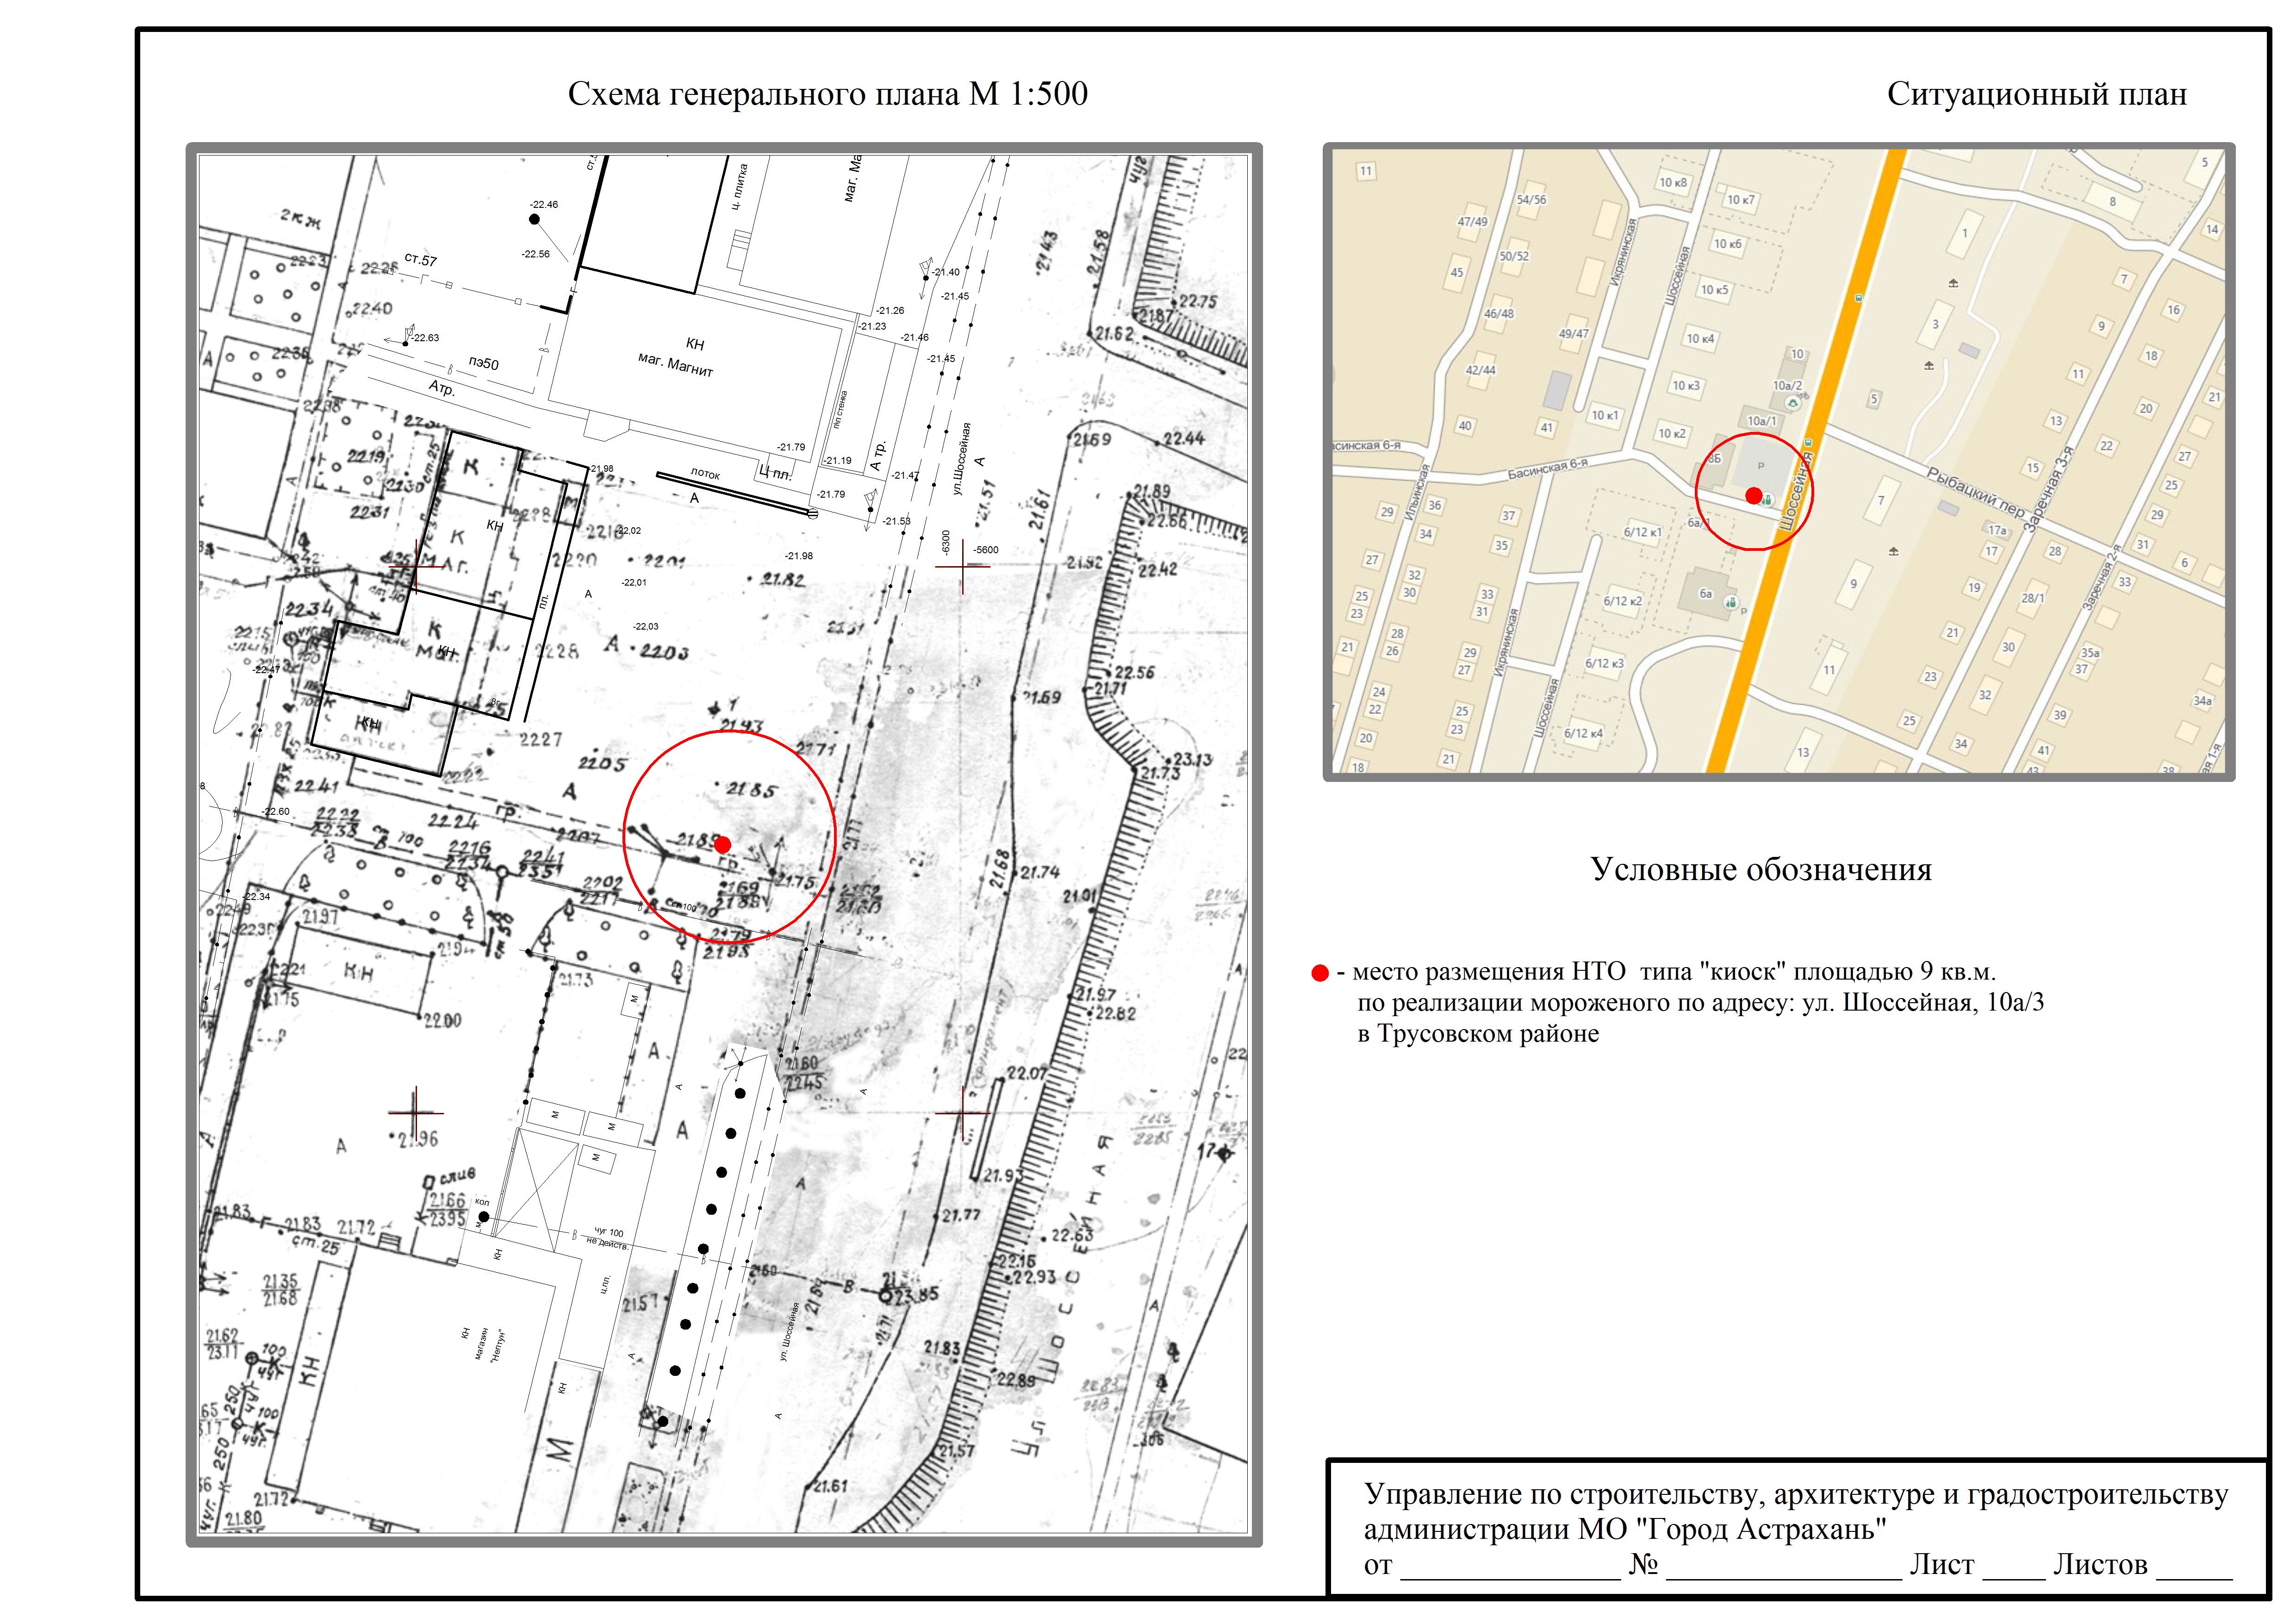Click the 'Ситуационный план' heading
The height and width of the screenshot is (1624, 2296).
click(x=2036, y=94)
